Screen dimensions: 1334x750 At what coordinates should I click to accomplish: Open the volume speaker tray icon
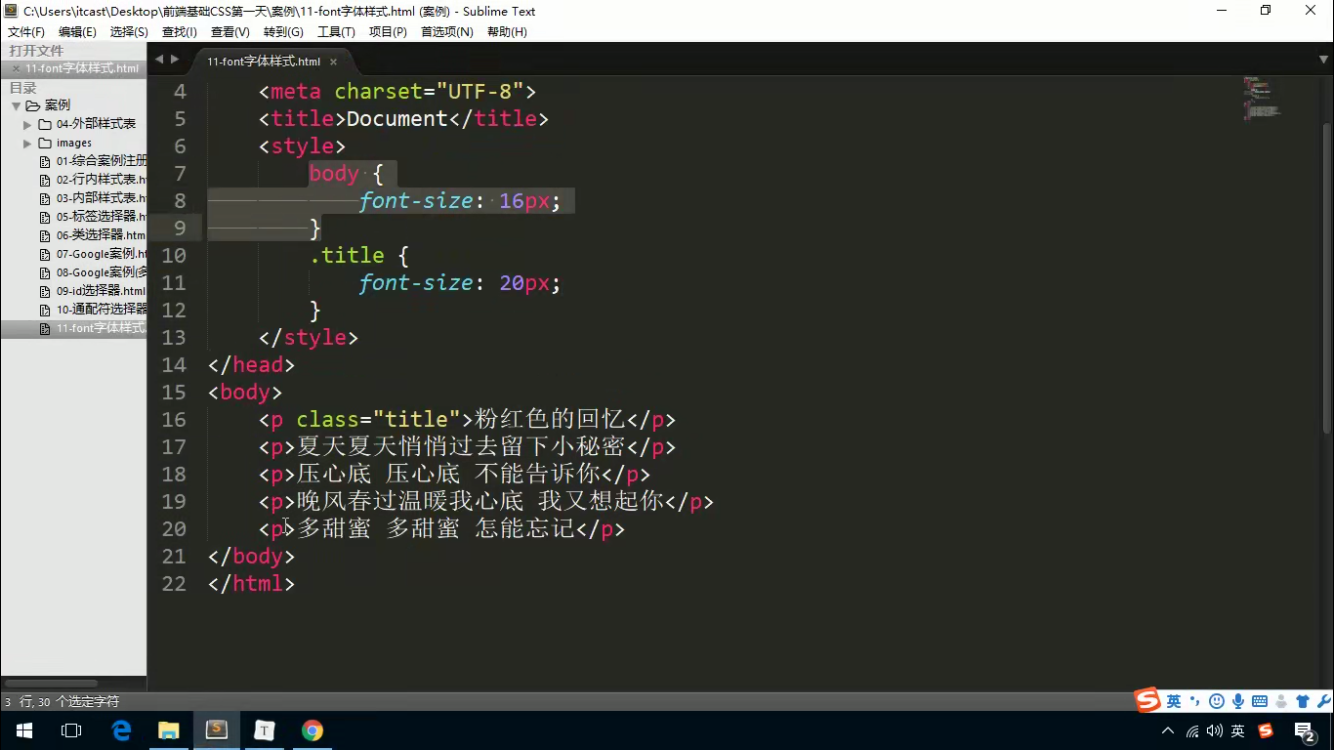coord(1215,731)
